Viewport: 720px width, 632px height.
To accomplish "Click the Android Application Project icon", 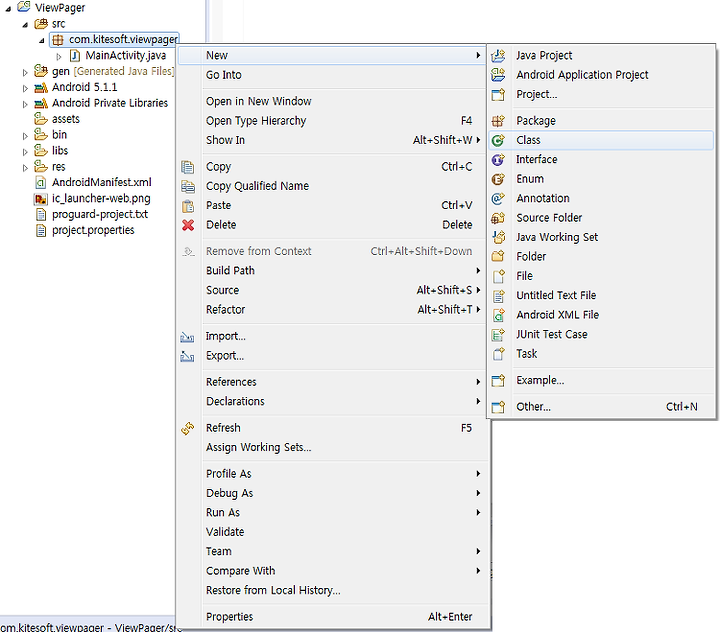I will (498, 75).
